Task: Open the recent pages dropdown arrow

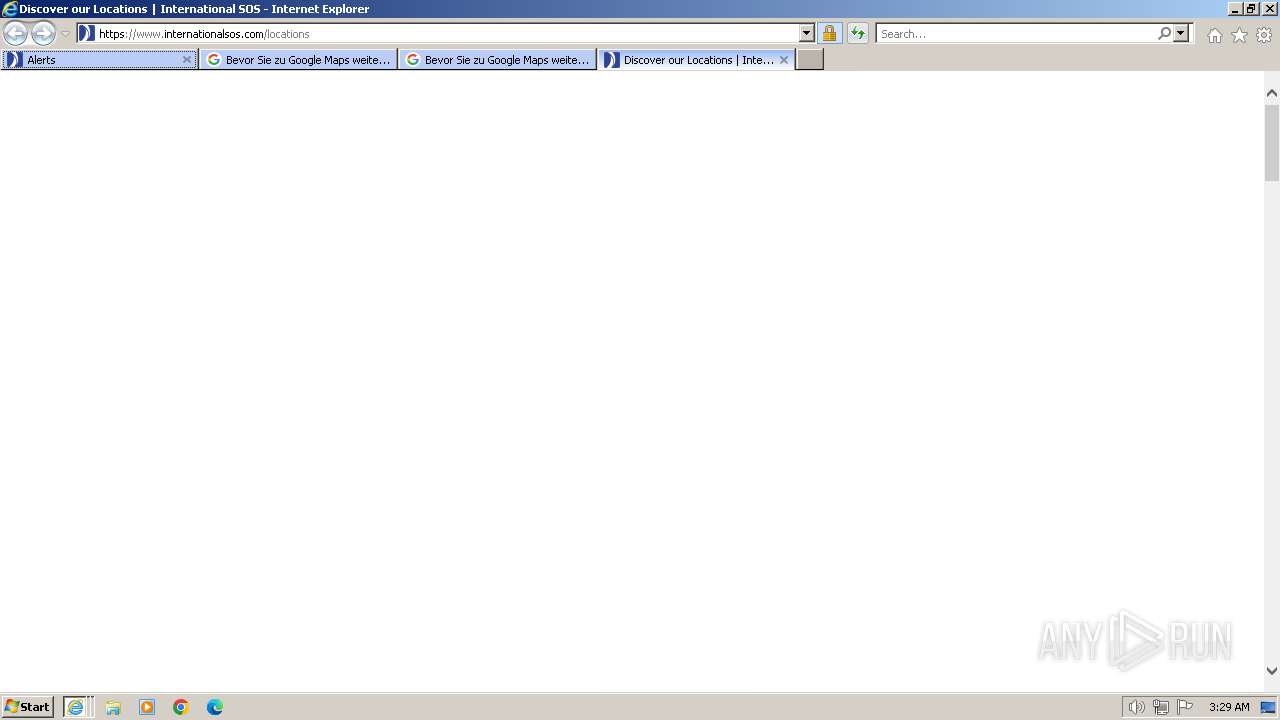Action: [x=65, y=34]
